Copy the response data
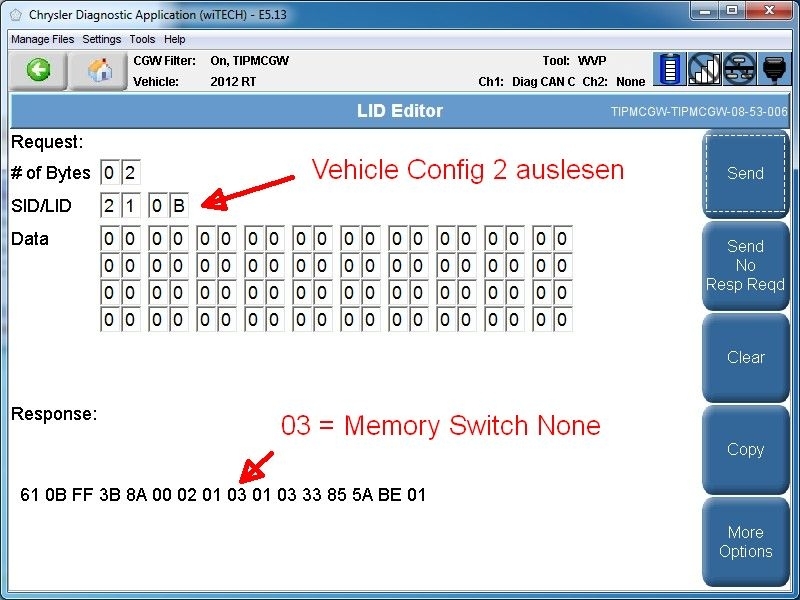Viewport: 800px width, 600px height. (x=745, y=449)
